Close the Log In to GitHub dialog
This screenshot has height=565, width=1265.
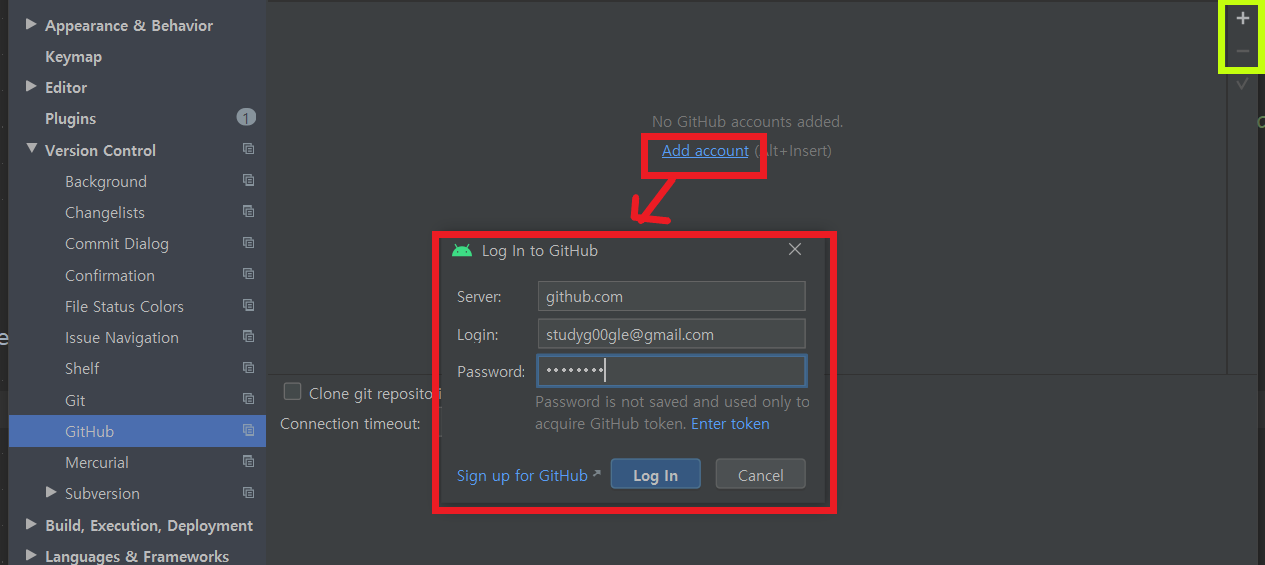[795, 249]
